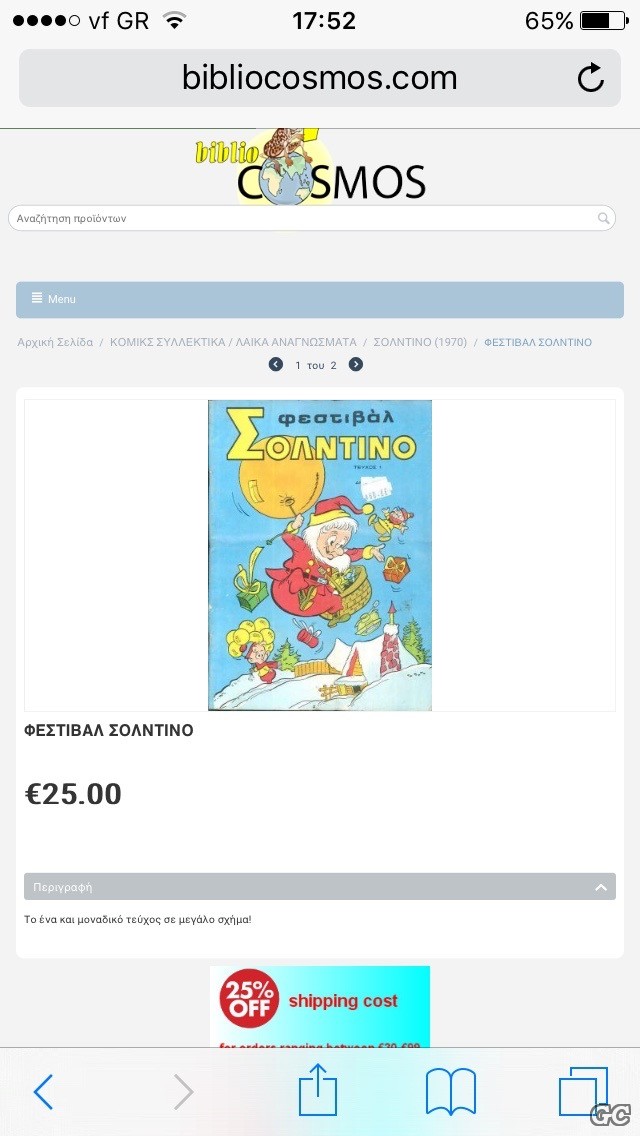This screenshot has height=1136, width=640.
Task: Tap the bibliocosmos logo
Action: click(310, 167)
